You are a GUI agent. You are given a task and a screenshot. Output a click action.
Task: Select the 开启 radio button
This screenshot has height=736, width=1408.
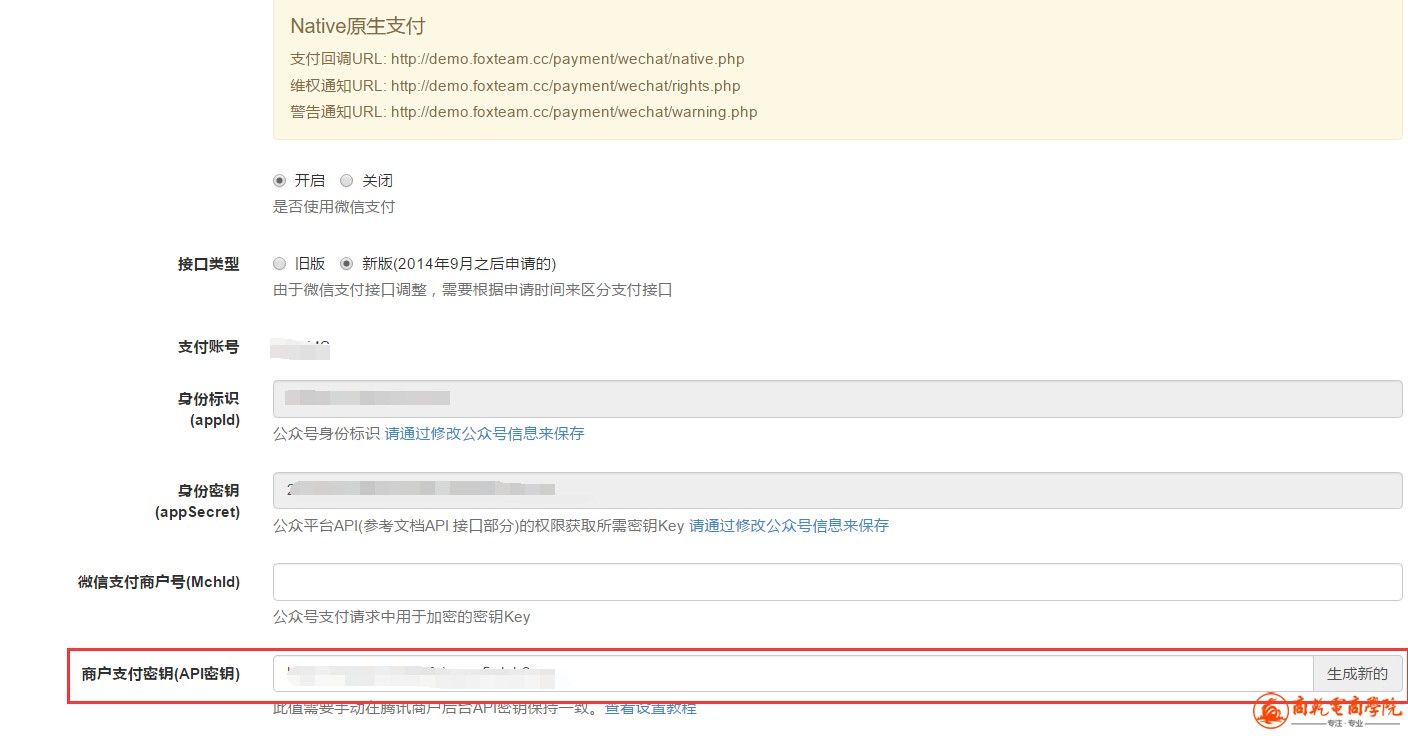pos(280,181)
